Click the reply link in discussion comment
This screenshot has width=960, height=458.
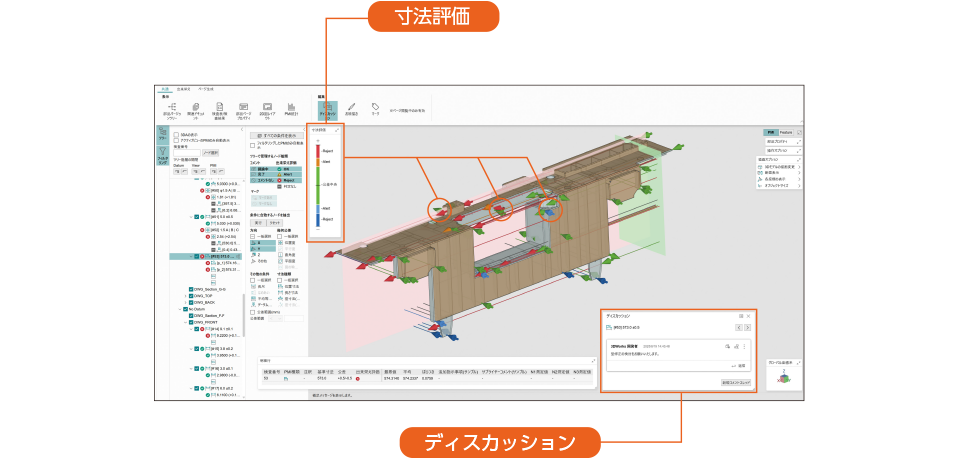click(x=741, y=365)
